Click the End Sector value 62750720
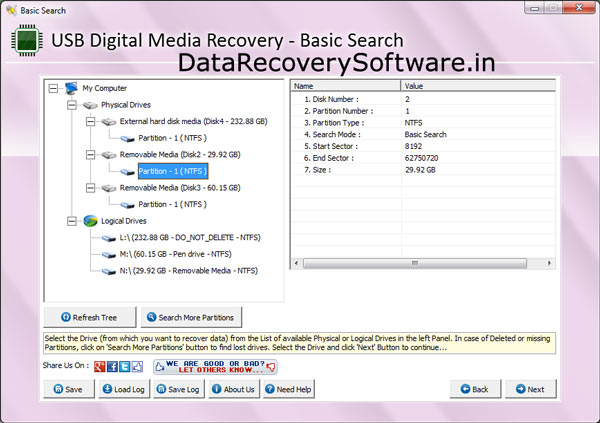 421,158
